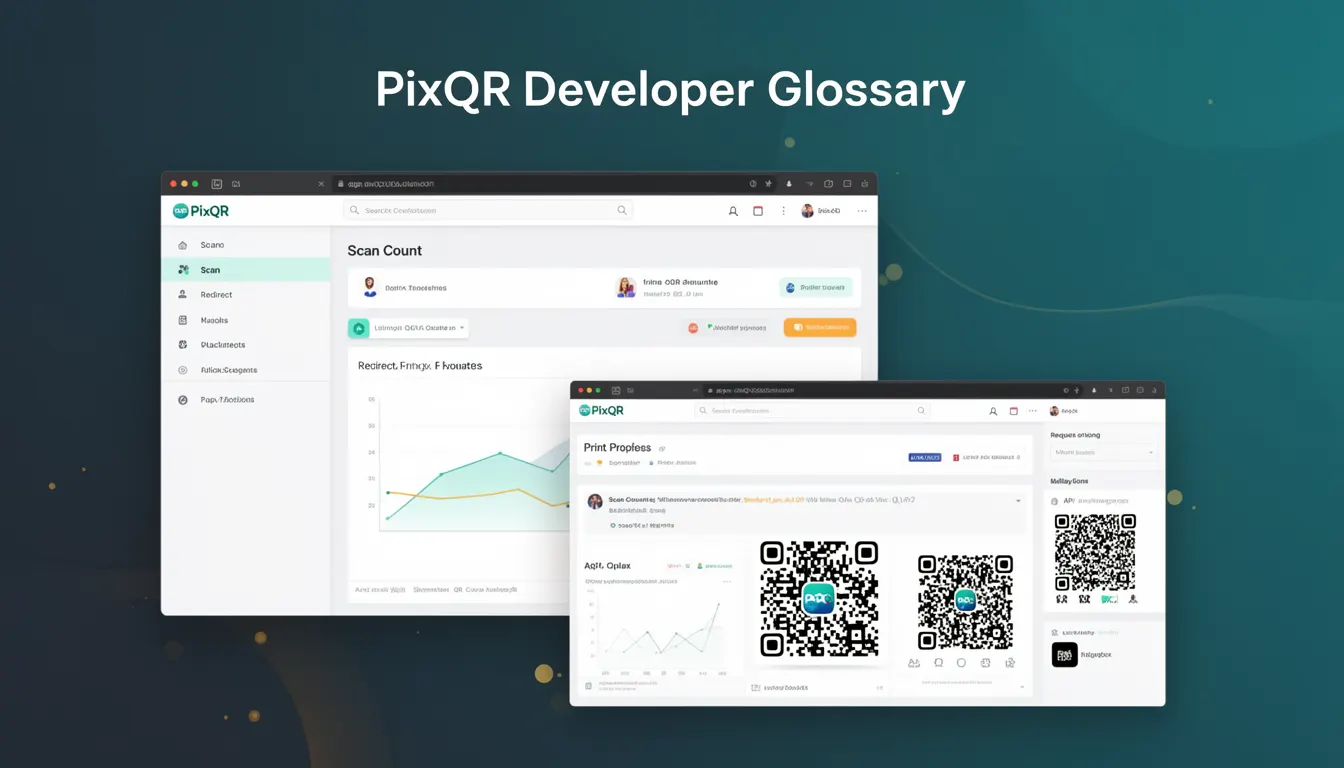Select the highlighted Scan sidebar item
Screen dimensions: 1344x768
tap(246, 270)
